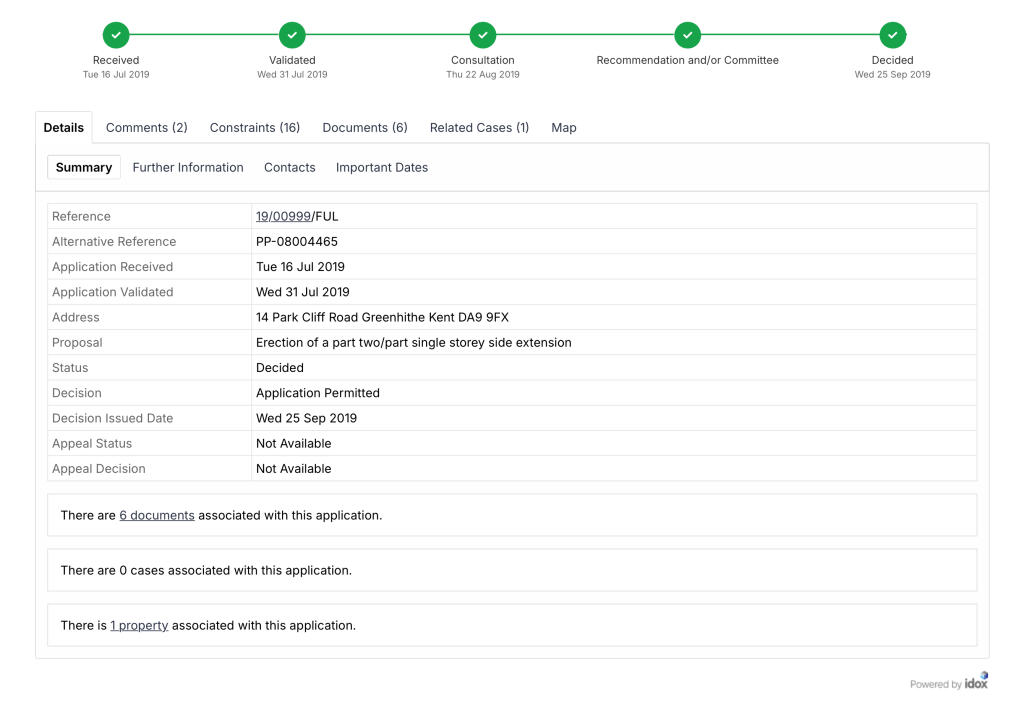
Task: Open the Comments (2) tab
Action: coord(146,128)
